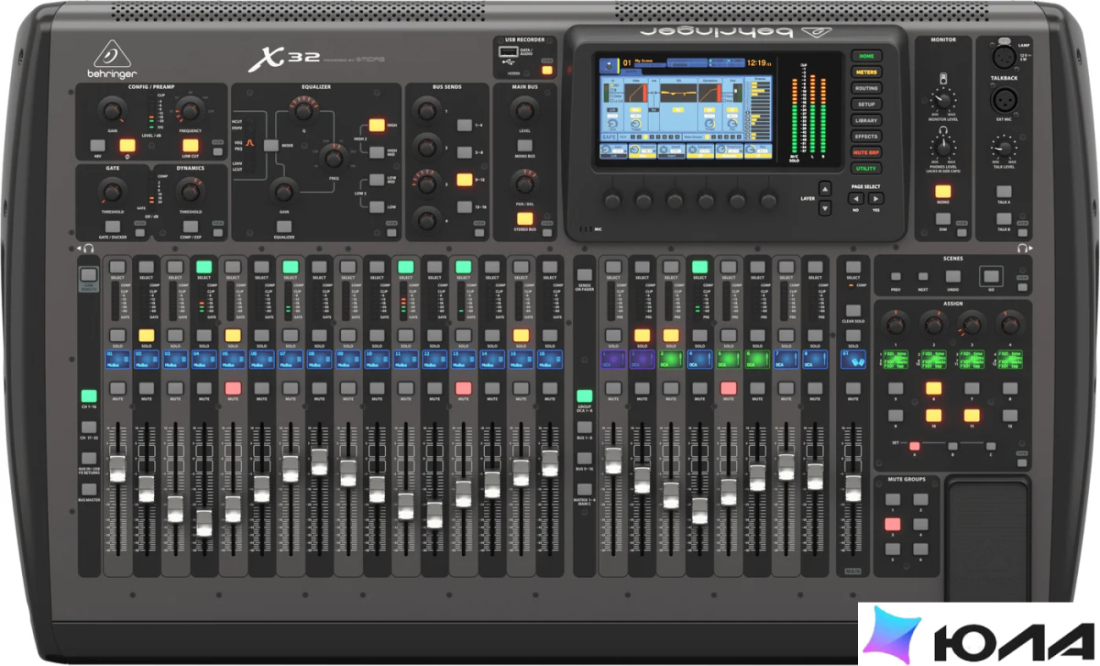
Task: Click the LAYER up arrow
Action: pos(825,189)
